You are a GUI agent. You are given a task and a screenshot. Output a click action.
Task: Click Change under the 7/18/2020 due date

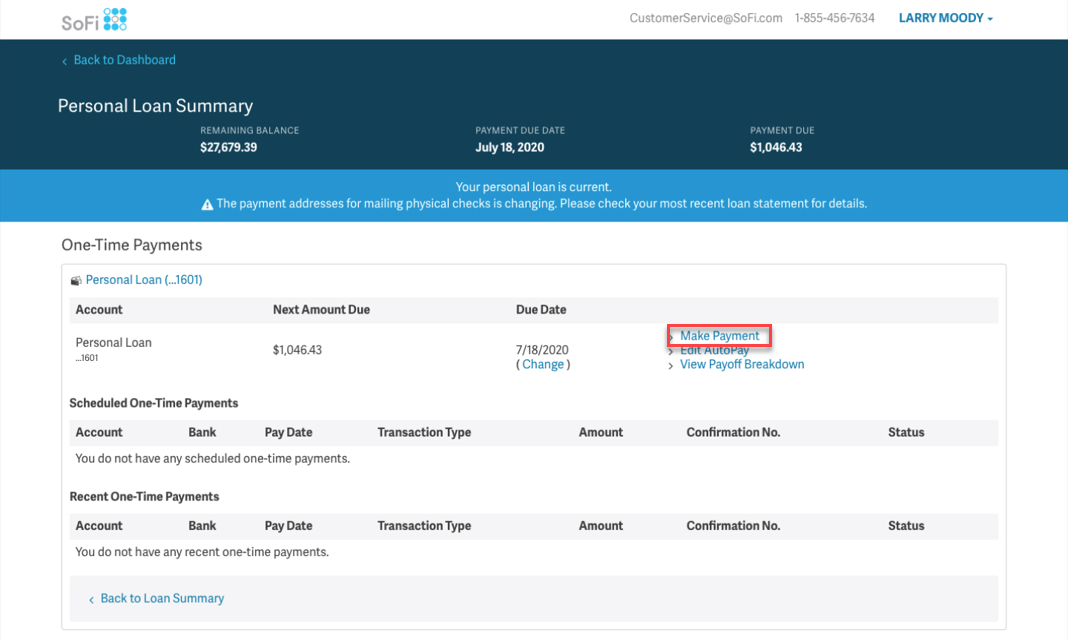[x=543, y=365]
